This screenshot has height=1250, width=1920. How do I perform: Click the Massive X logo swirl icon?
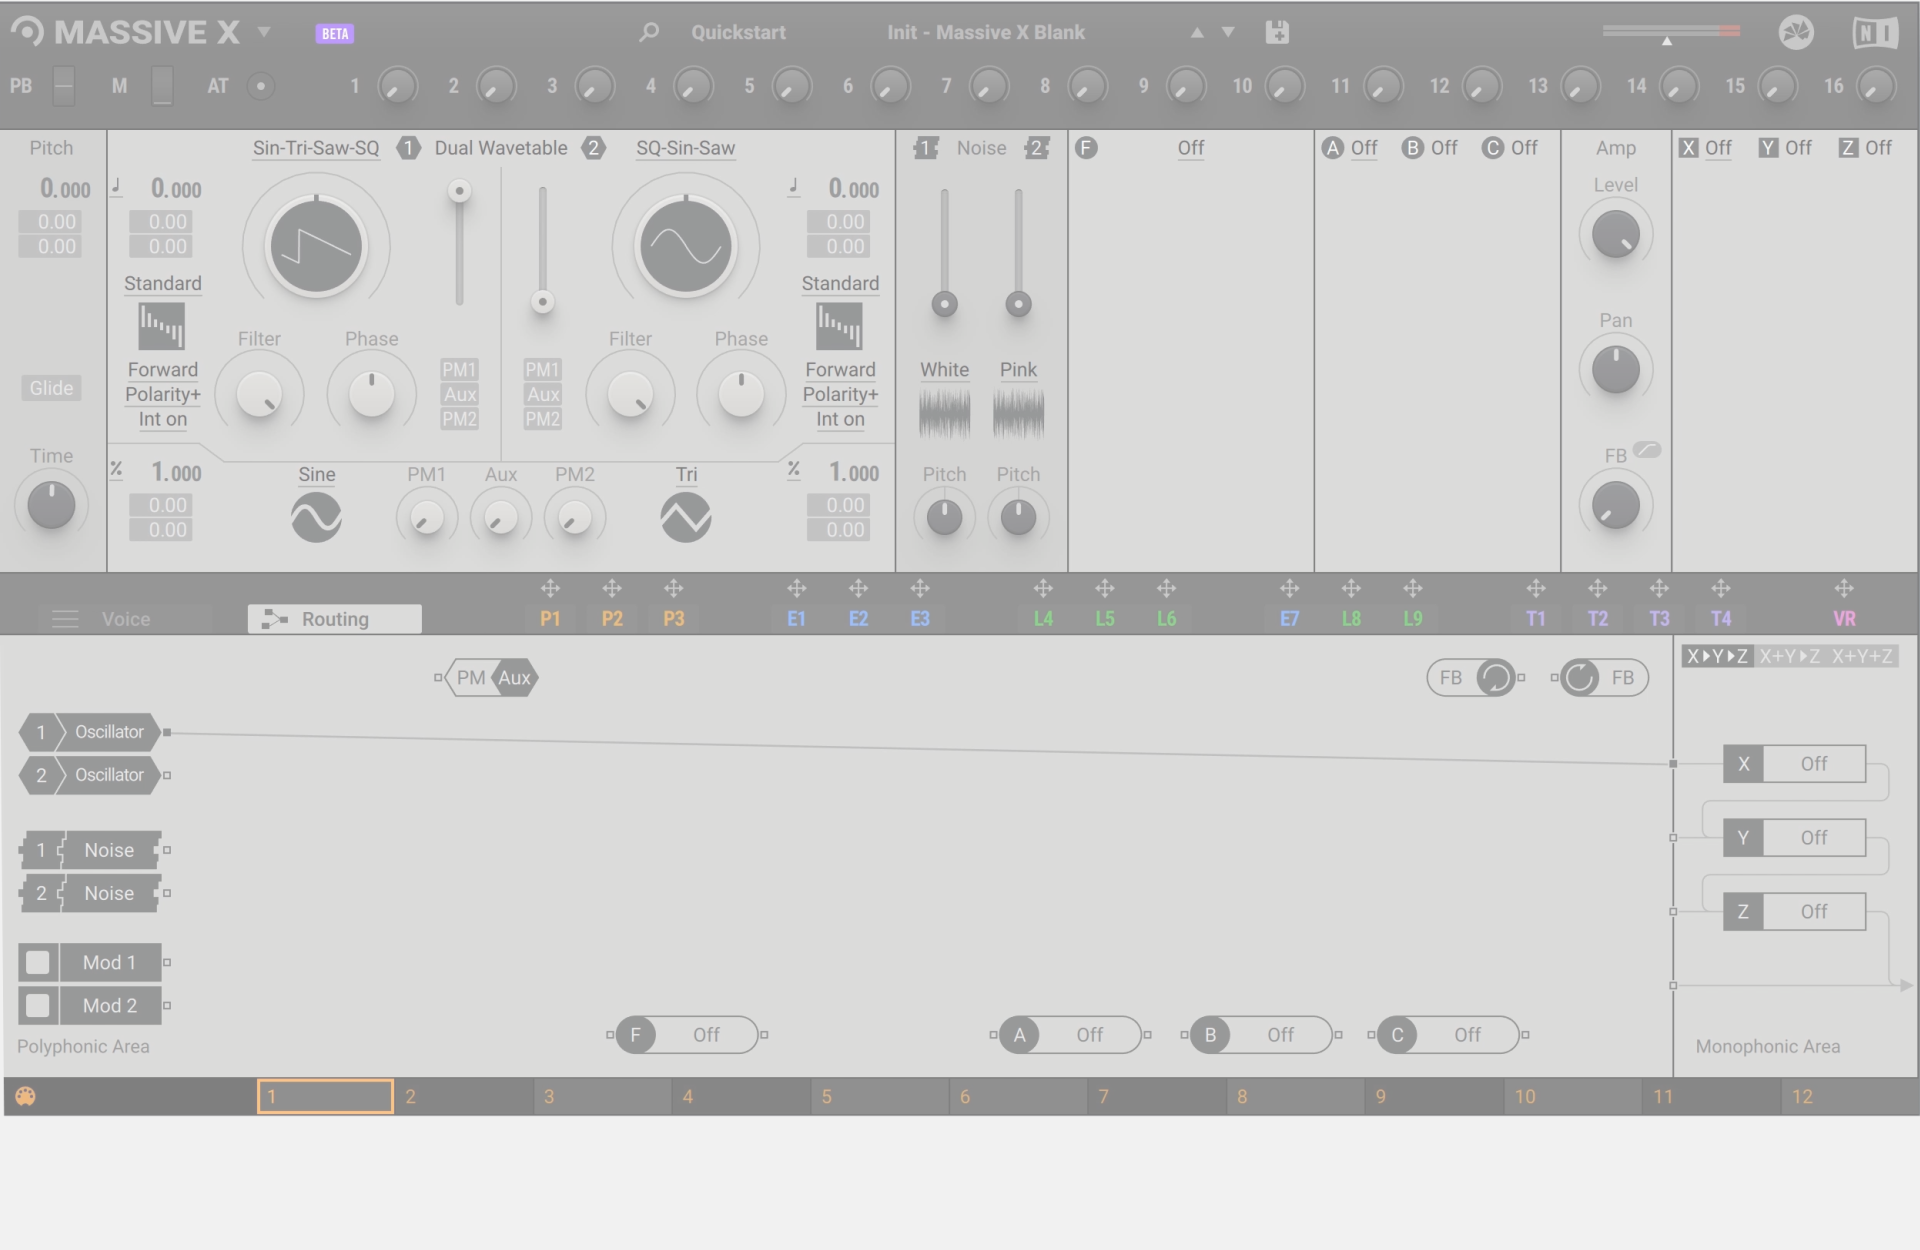(28, 32)
